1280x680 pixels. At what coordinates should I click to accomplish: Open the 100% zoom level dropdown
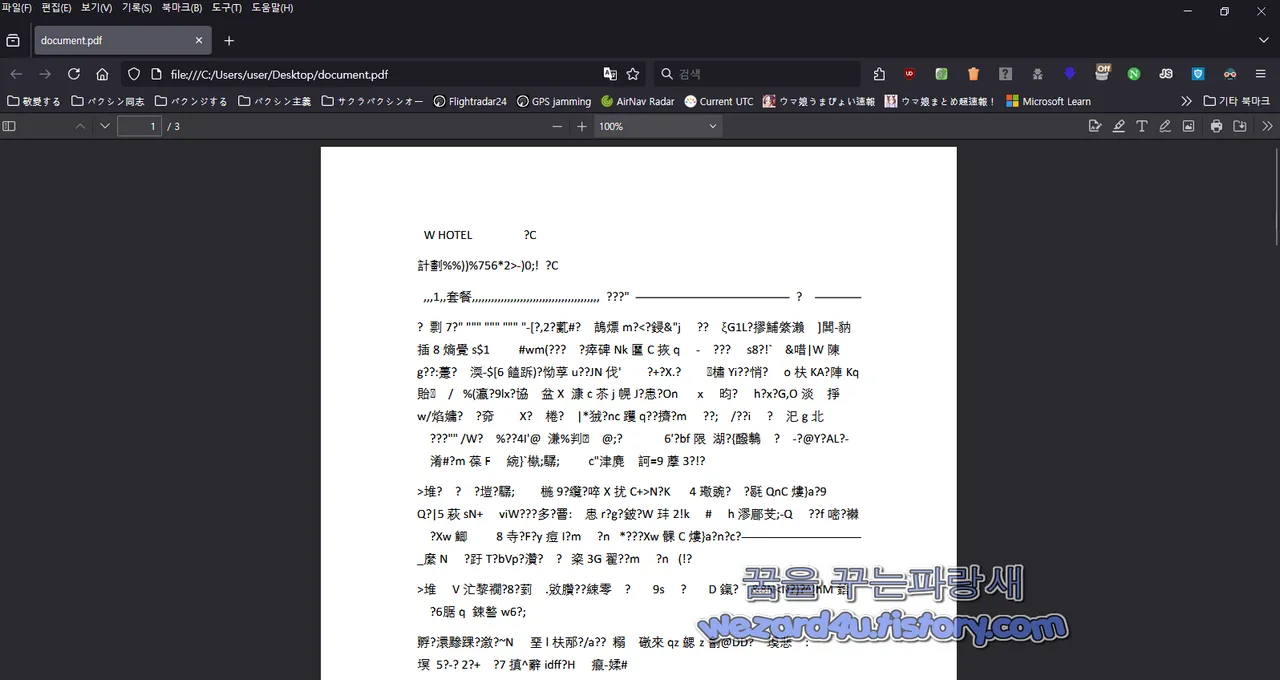tap(658, 126)
